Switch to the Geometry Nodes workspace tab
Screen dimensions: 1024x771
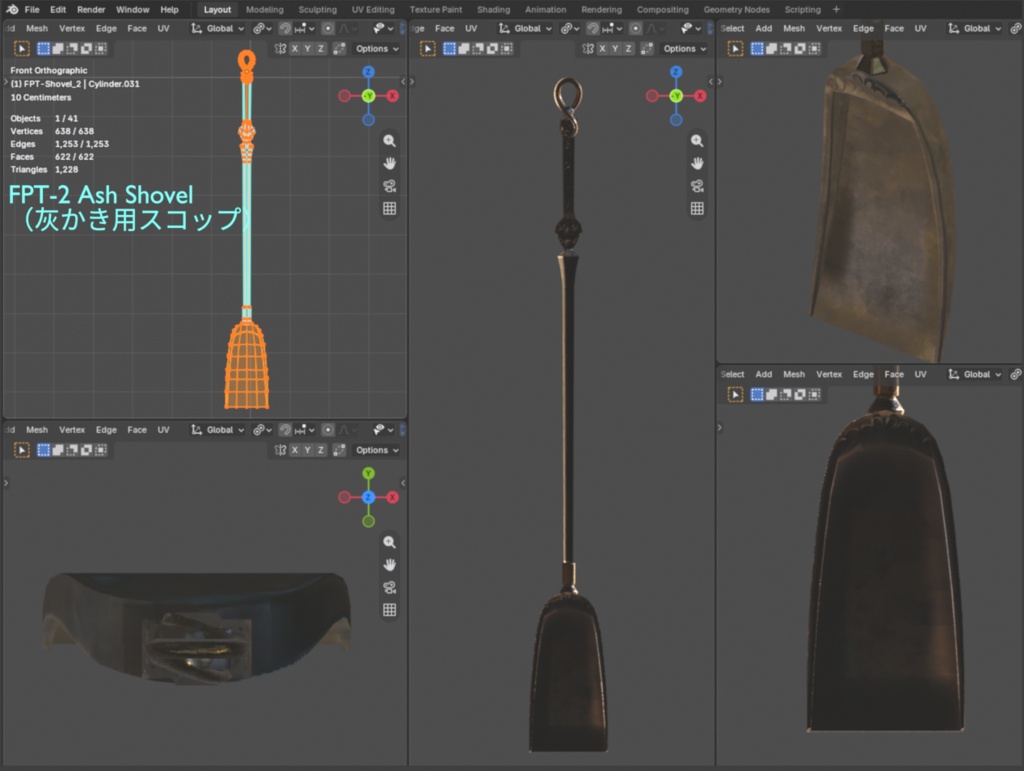pos(736,10)
